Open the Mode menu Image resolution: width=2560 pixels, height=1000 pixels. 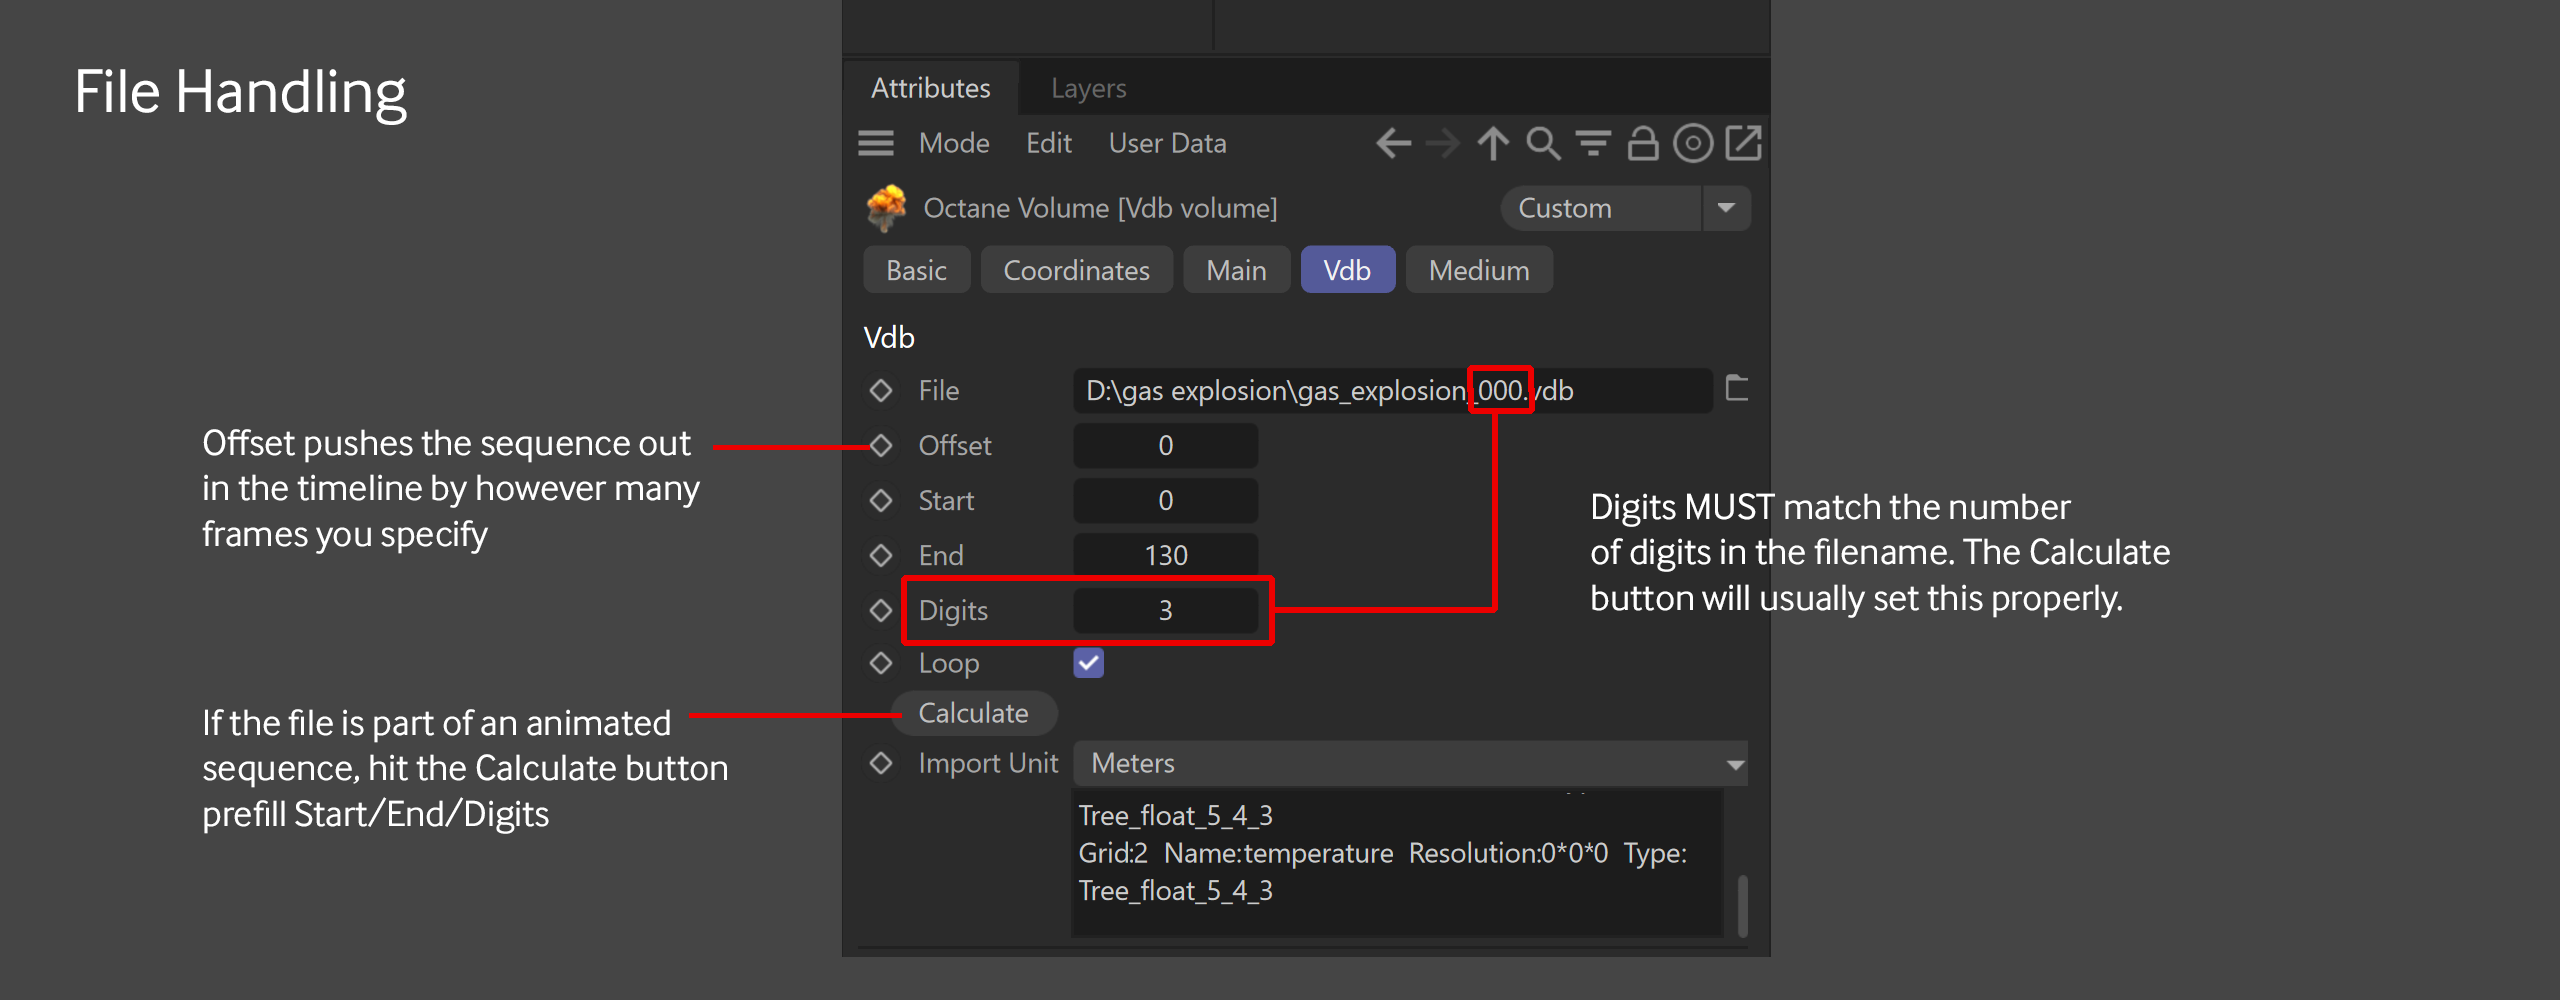[x=954, y=144]
